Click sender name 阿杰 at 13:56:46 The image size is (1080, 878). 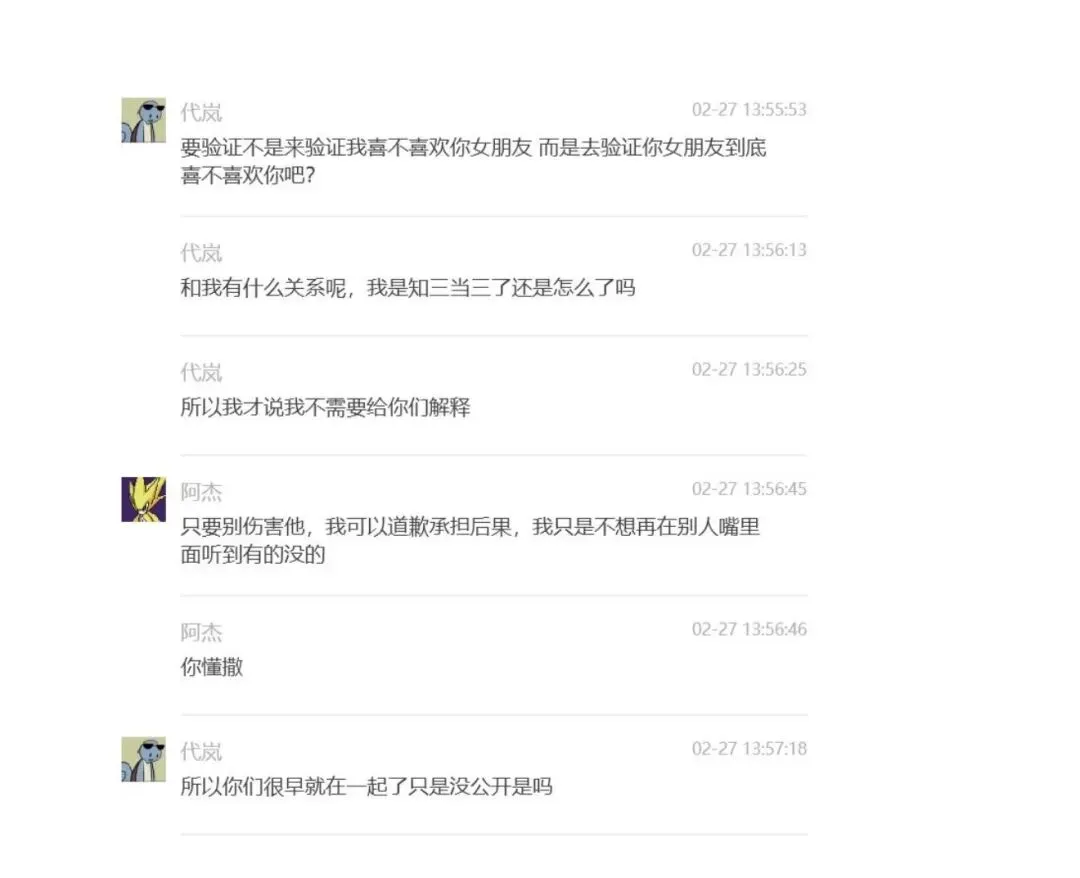(x=201, y=632)
